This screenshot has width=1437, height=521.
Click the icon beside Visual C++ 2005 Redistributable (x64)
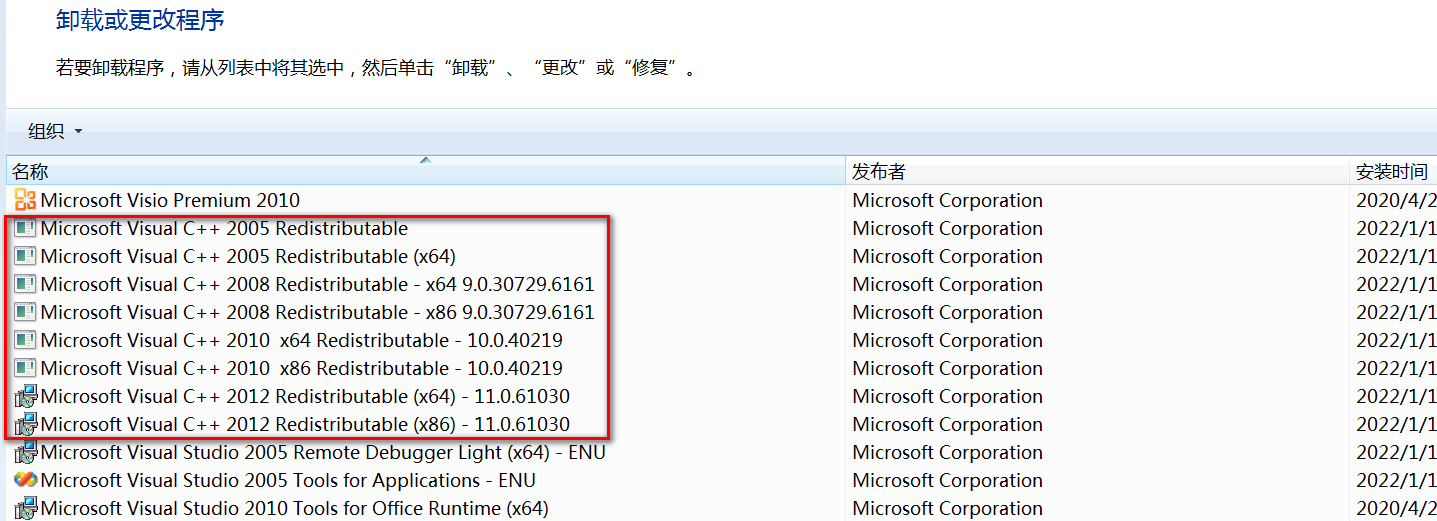pyautogui.click(x=25, y=256)
